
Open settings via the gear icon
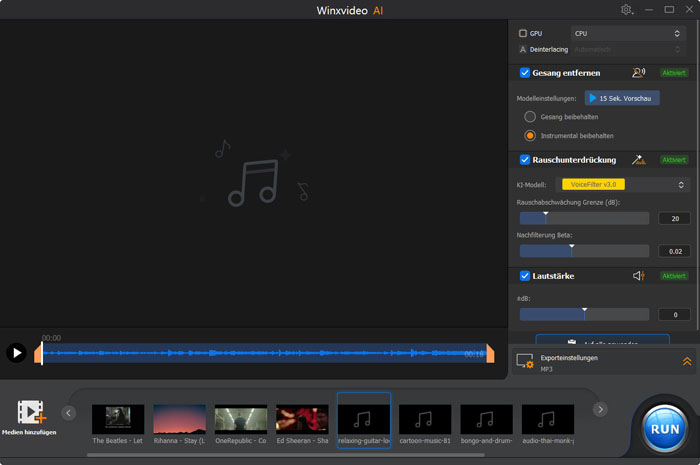pyautogui.click(x=627, y=10)
